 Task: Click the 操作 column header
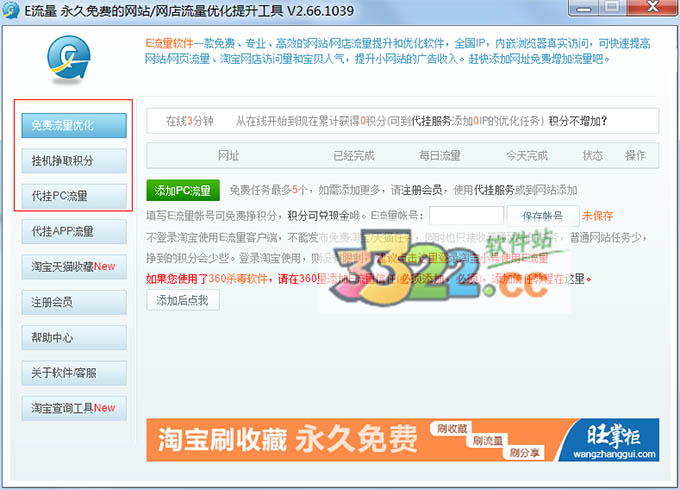tap(635, 155)
